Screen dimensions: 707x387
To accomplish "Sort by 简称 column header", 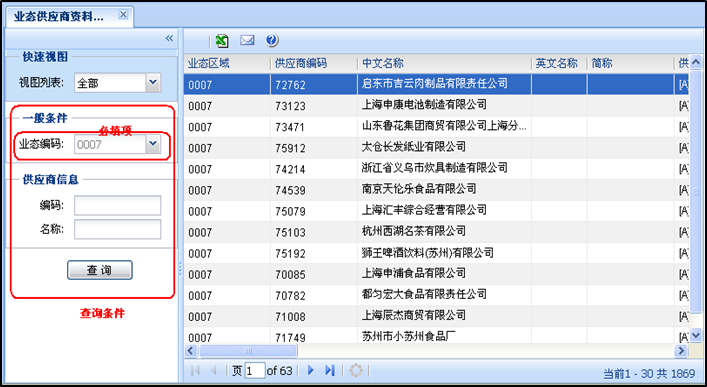I will pos(630,64).
